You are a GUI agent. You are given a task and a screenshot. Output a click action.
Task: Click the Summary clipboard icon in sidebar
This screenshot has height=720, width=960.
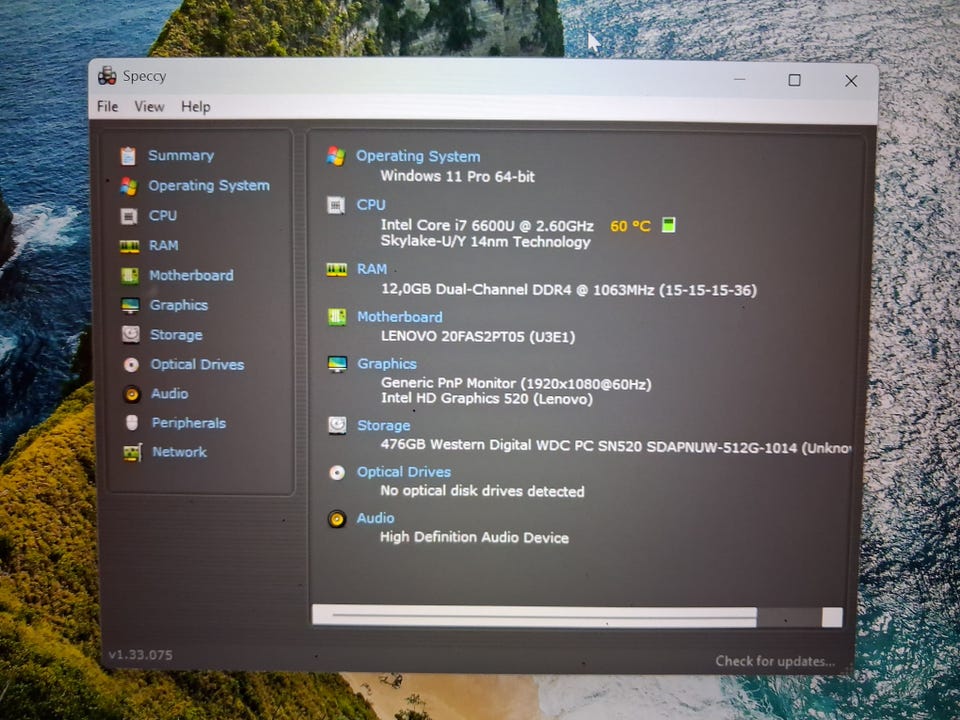point(128,156)
